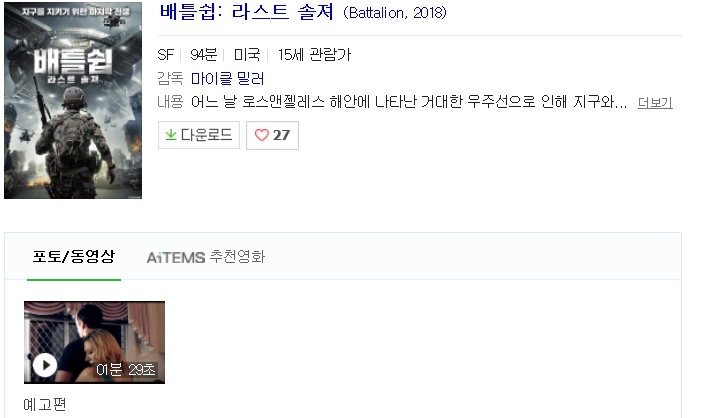Click the synopsis text starting 어느 날
720x418 pixels.
[409, 102]
